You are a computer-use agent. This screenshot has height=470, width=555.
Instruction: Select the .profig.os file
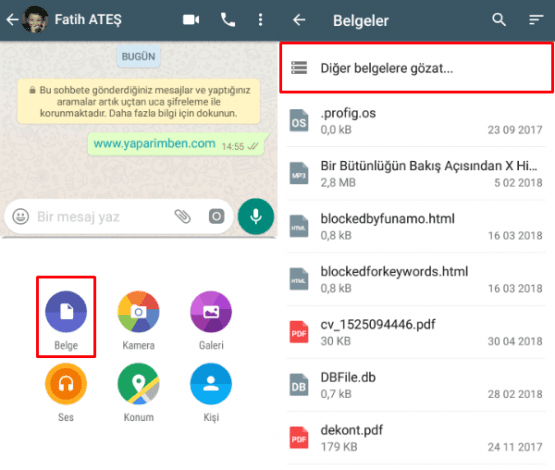(x=416, y=121)
